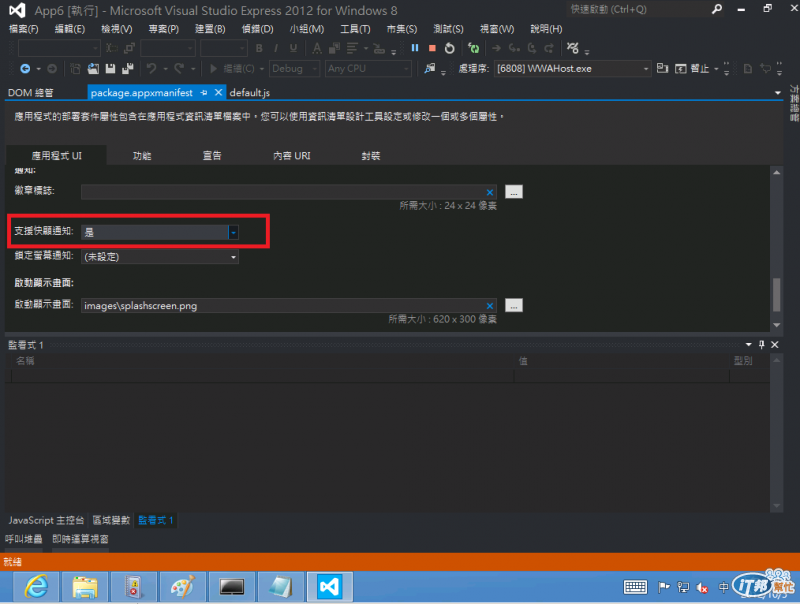Click the Navigate Backward arrow icon
Image resolution: width=800 pixels, height=604 pixels.
tap(24, 68)
